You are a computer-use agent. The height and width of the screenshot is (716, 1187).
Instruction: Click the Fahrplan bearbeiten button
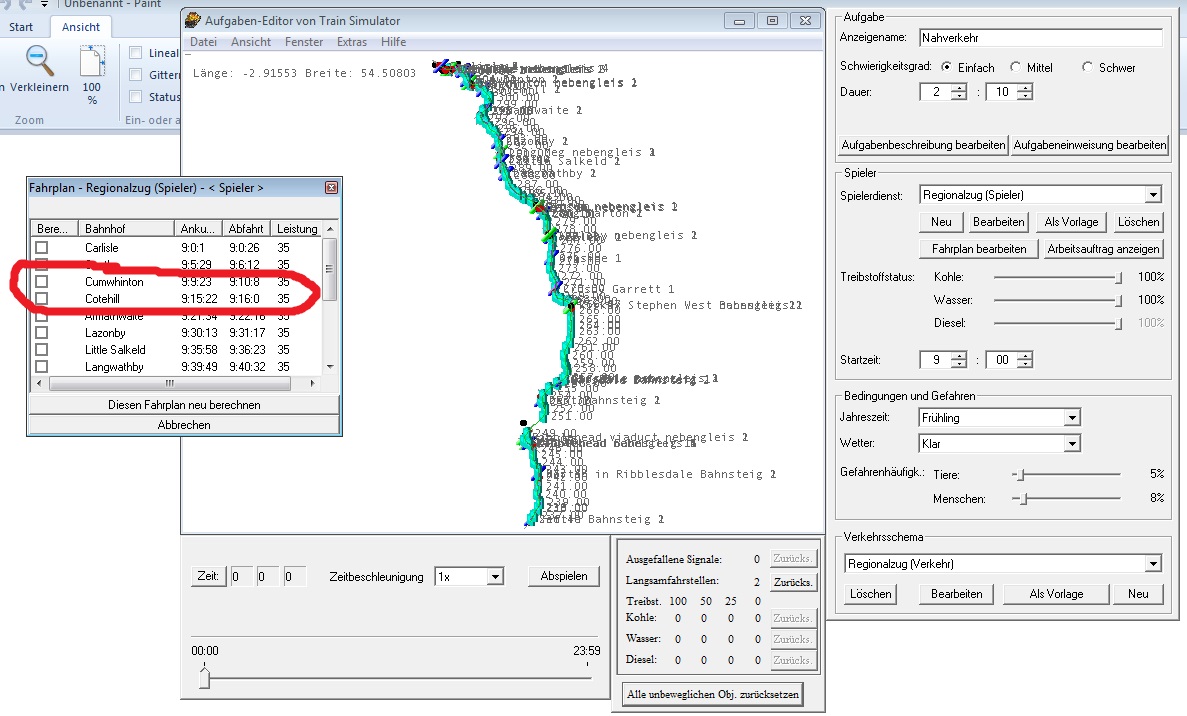pos(978,248)
